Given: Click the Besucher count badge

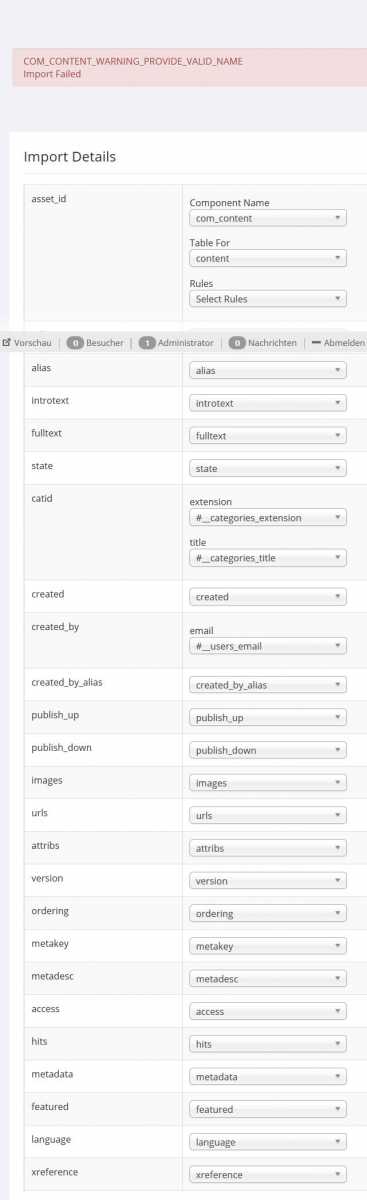Looking at the screenshot, I should 74,343.
